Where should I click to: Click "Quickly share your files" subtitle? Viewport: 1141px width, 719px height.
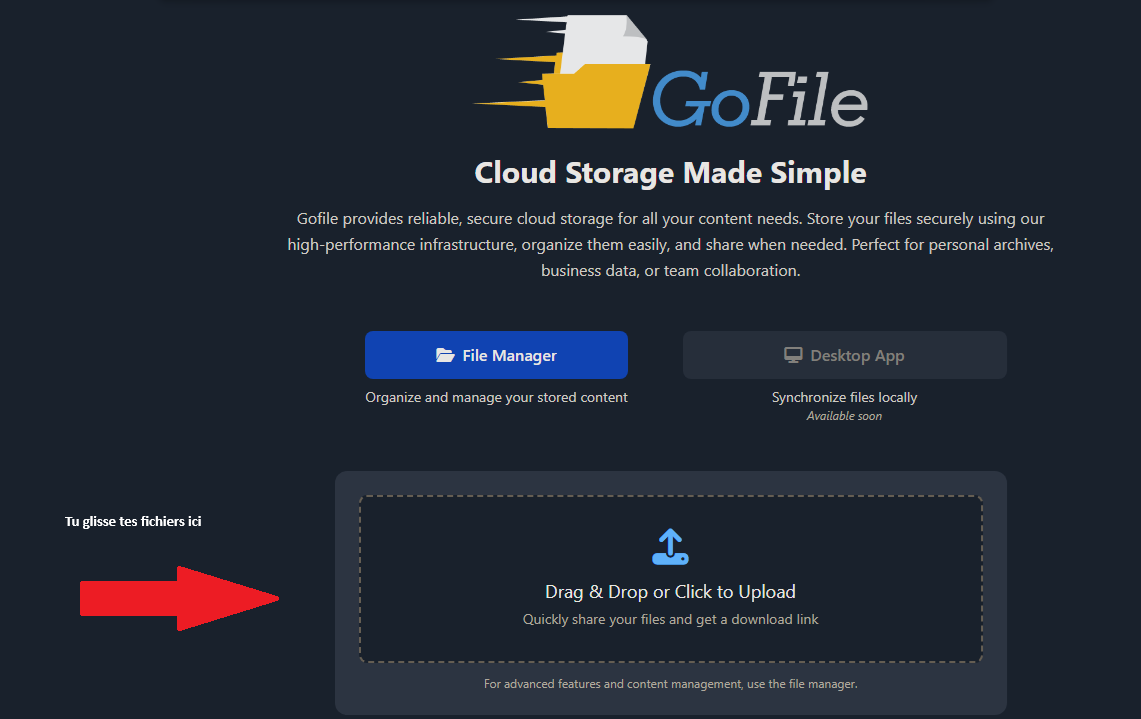pyautogui.click(x=670, y=620)
